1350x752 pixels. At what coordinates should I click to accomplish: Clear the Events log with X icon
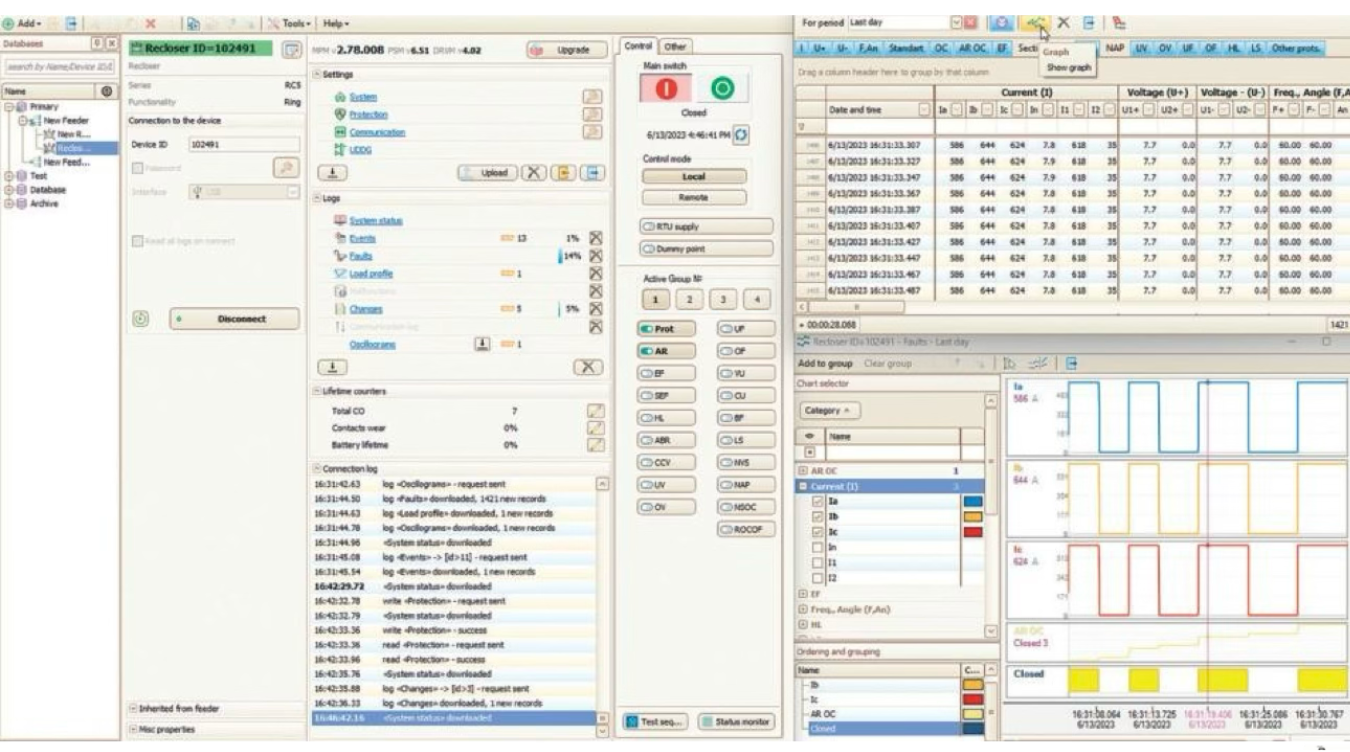[596, 237]
